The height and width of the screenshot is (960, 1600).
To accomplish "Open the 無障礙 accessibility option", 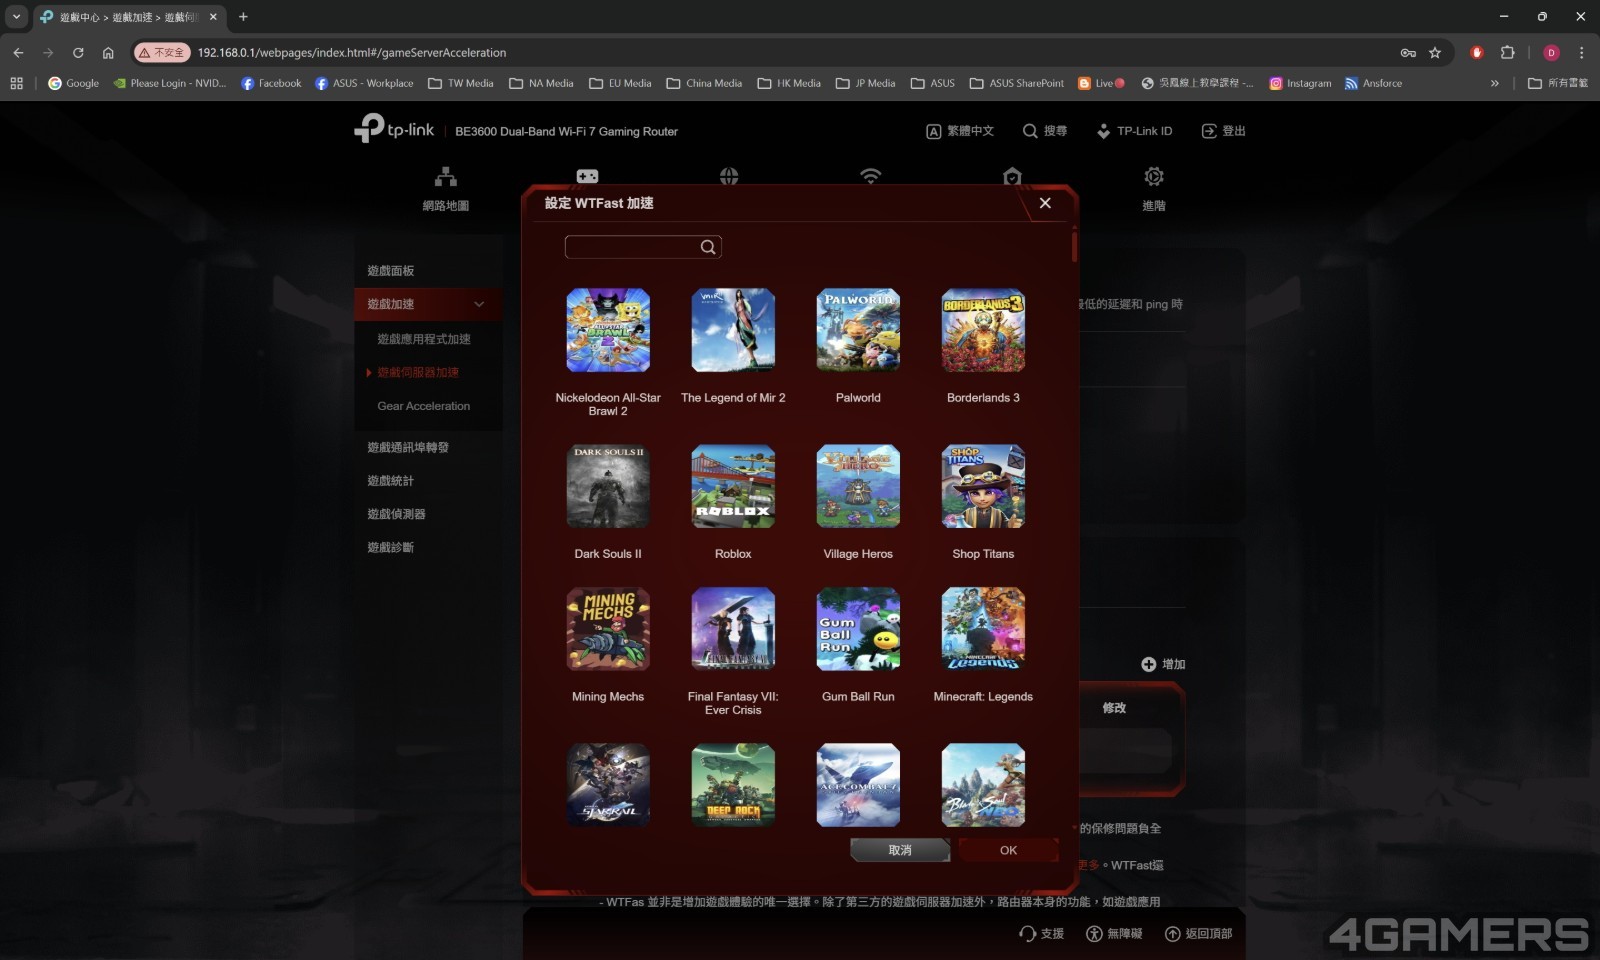I will (1114, 934).
